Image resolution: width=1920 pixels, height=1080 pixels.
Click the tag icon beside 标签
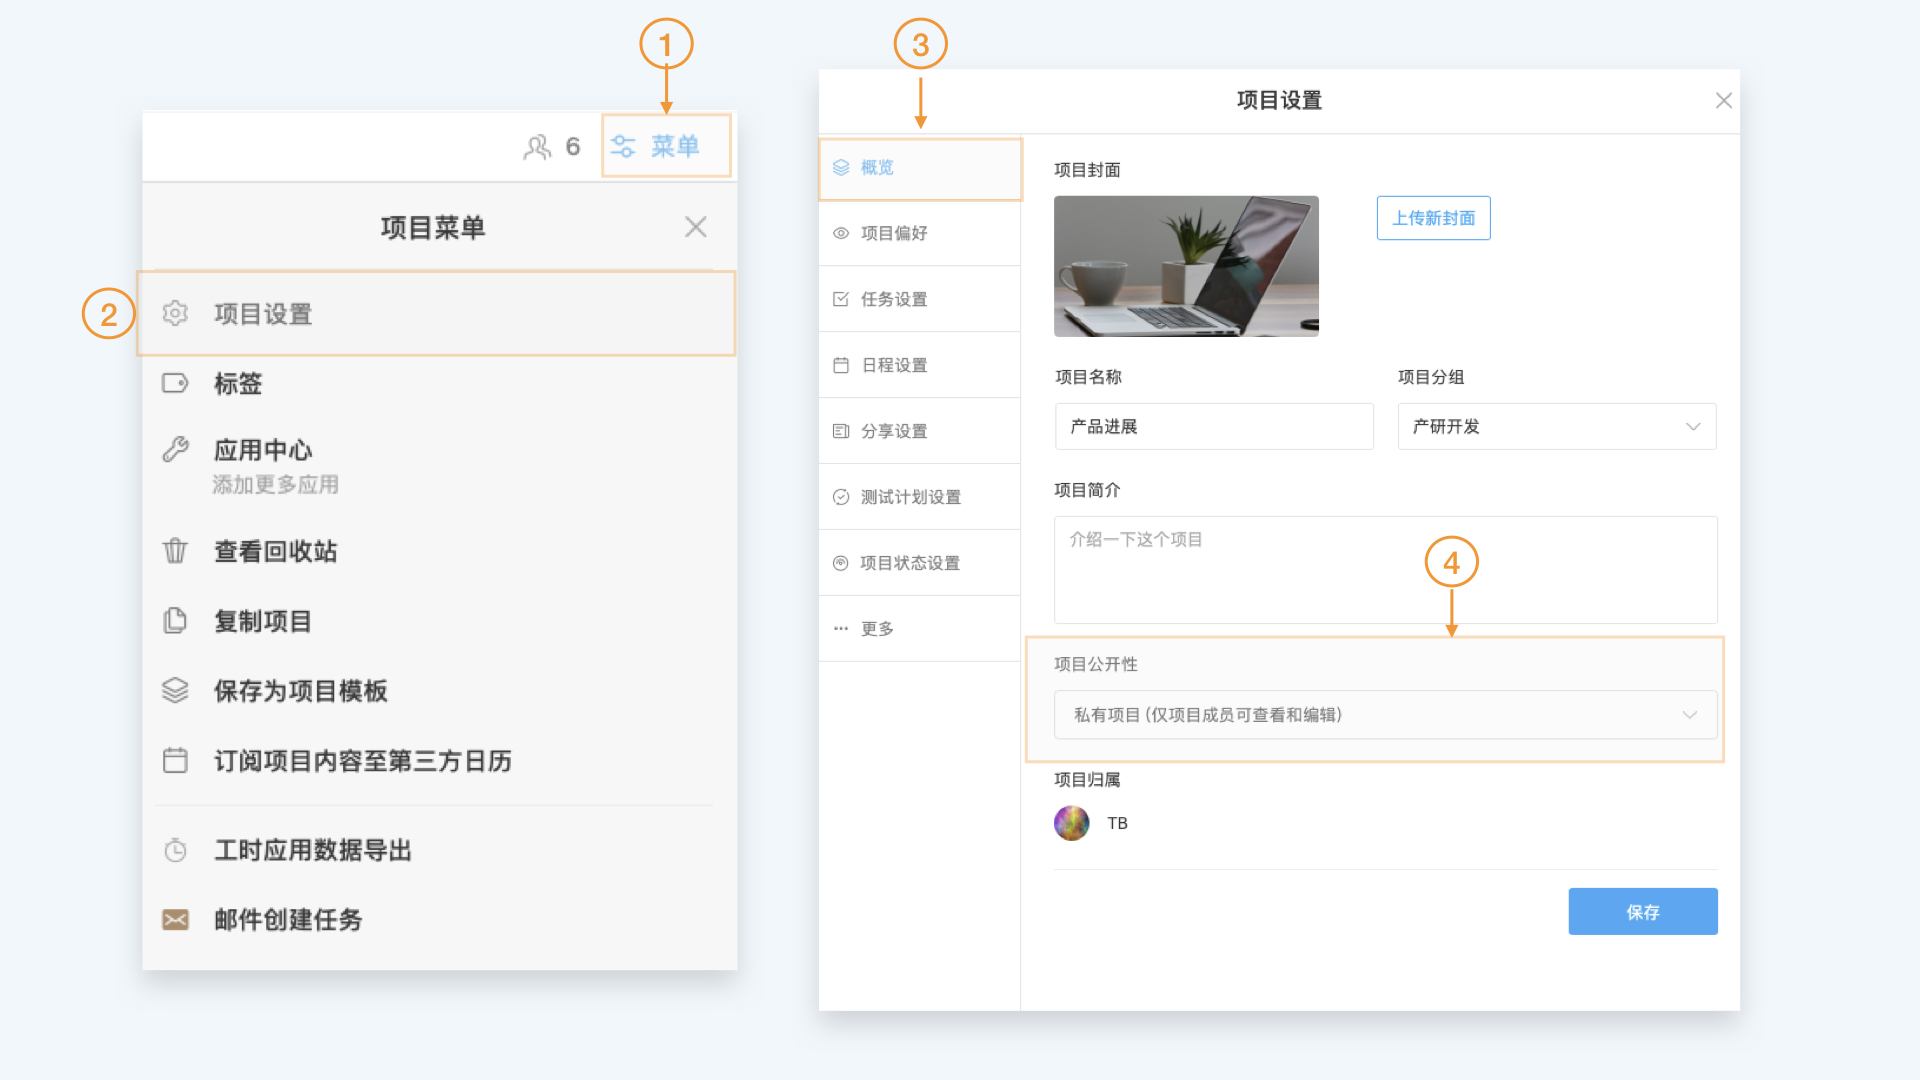click(x=175, y=383)
